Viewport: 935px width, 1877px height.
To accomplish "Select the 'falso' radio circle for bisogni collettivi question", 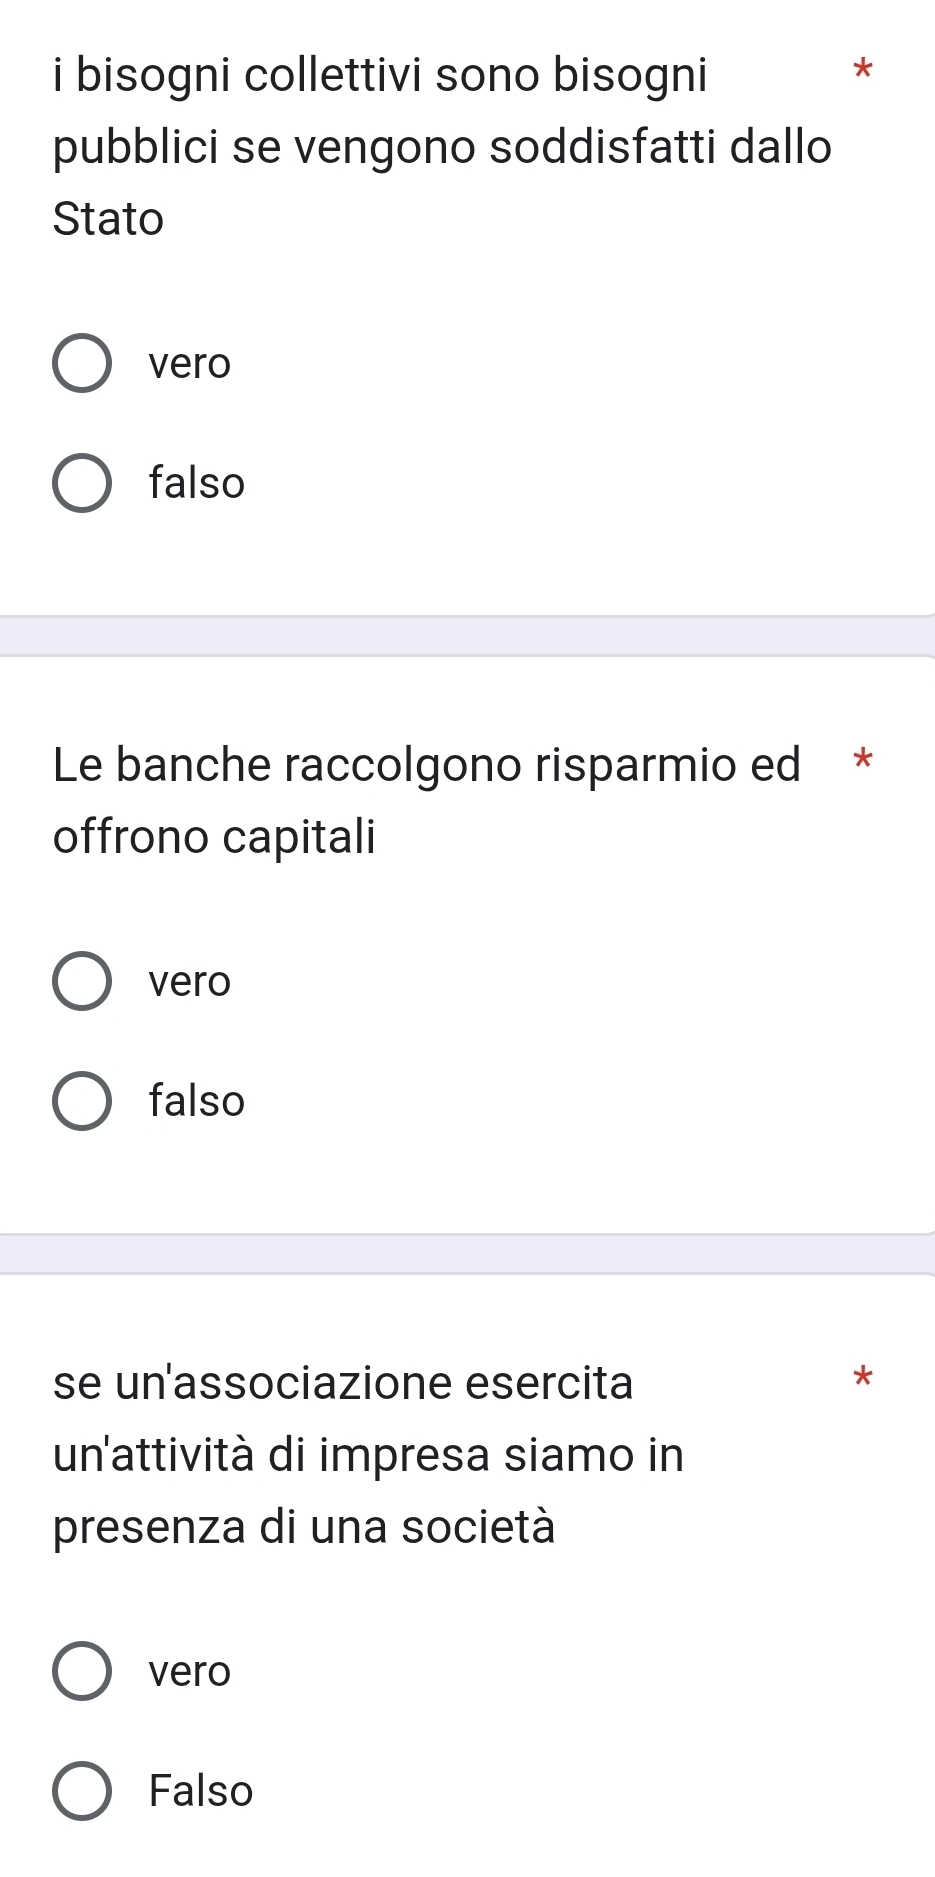I will pyautogui.click(x=82, y=483).
